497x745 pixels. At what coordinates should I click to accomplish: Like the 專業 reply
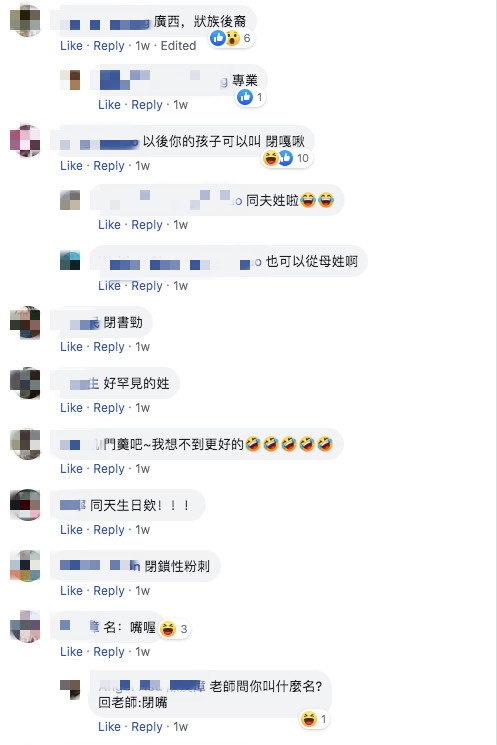[109, 105]
